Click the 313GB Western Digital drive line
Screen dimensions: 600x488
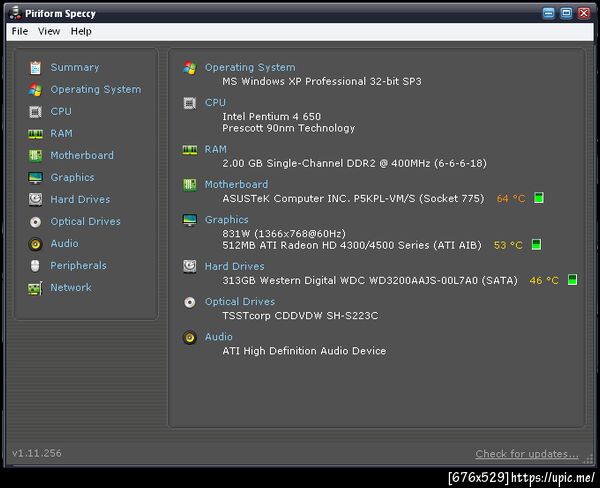pyautogui.click(x=370, y=281)
